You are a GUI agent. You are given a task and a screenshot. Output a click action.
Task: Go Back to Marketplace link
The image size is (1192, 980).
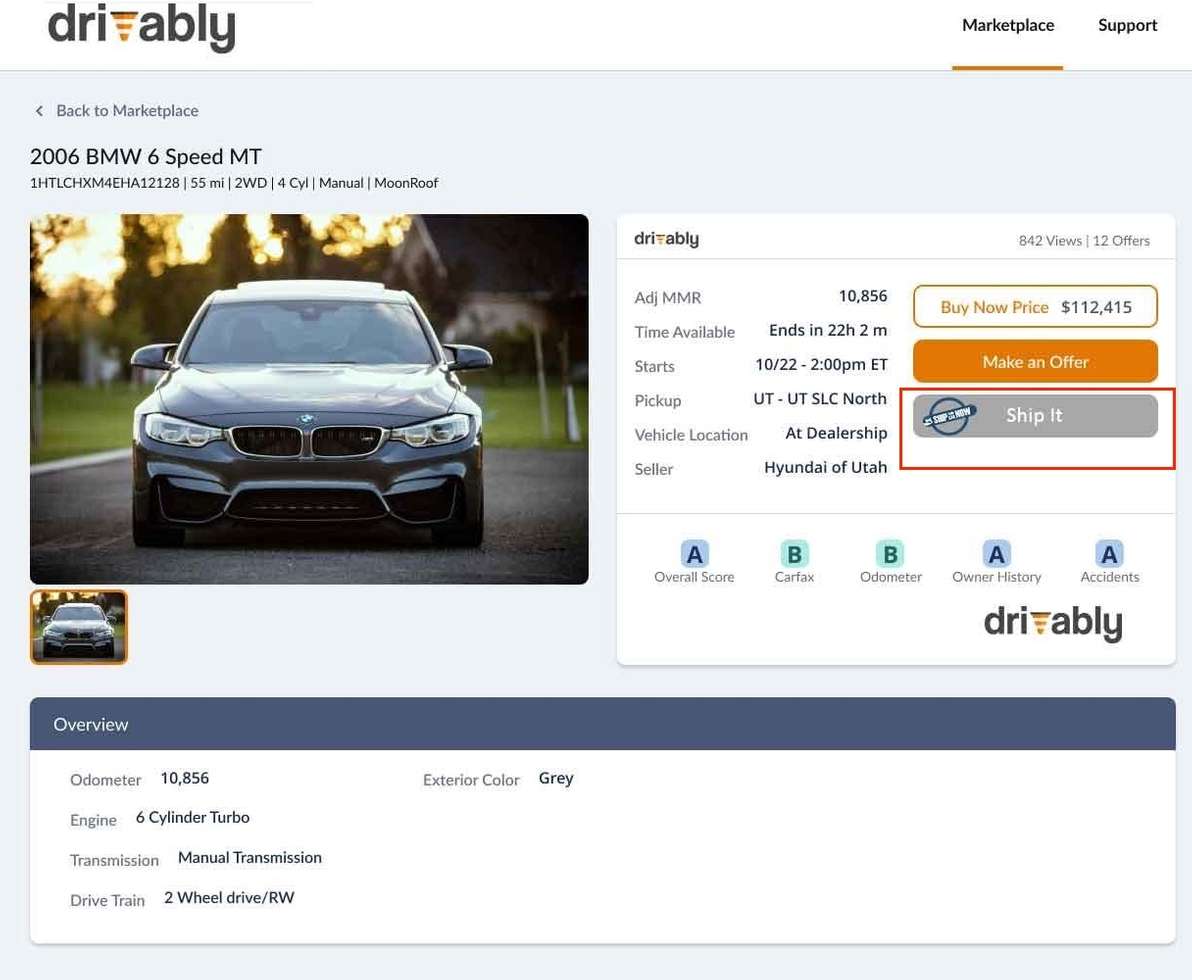pos(127,111)
